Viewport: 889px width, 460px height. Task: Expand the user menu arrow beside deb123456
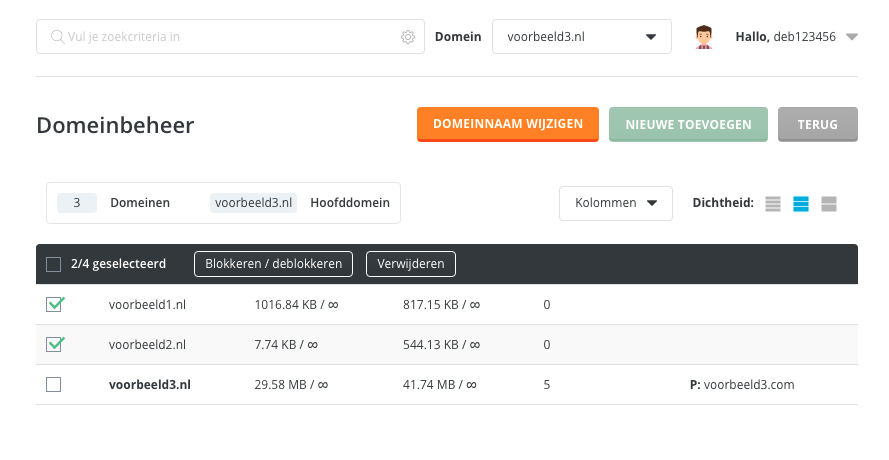852,37
